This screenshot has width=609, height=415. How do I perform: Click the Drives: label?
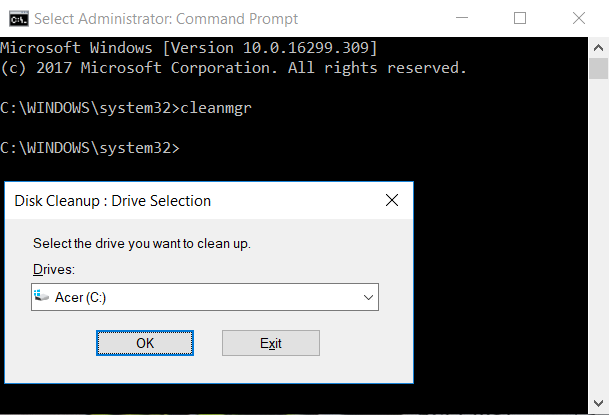(x=54, y=270)
